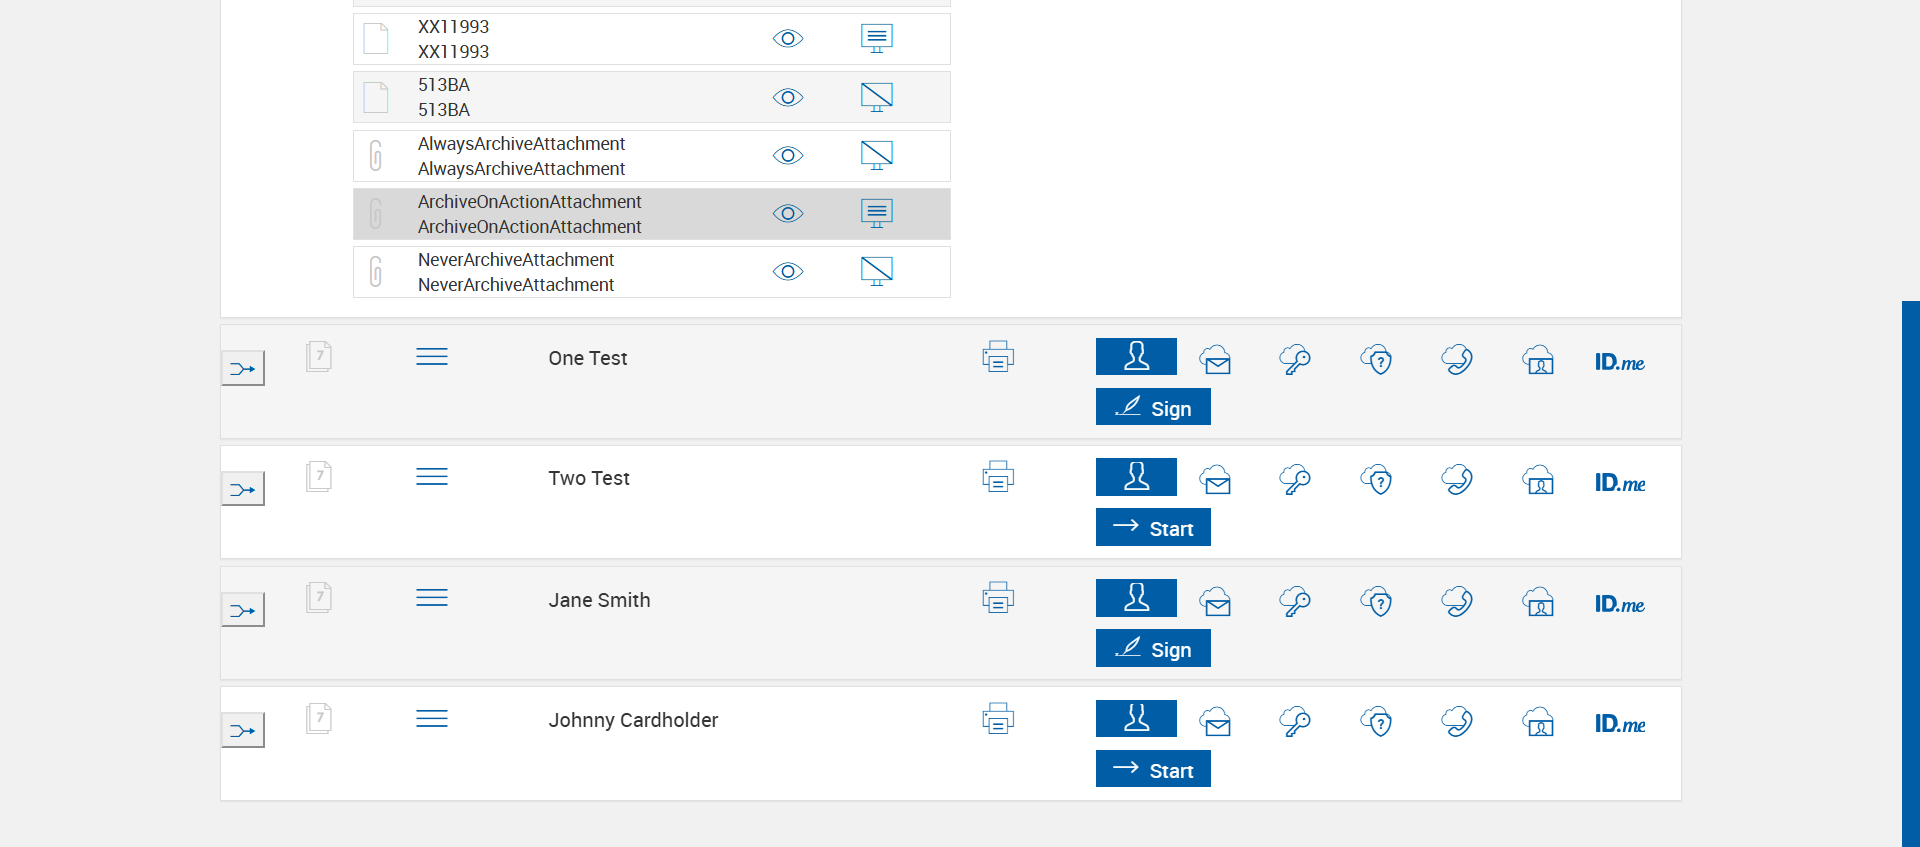Choose key access-code authentication for Two Test

(1295, 480)
